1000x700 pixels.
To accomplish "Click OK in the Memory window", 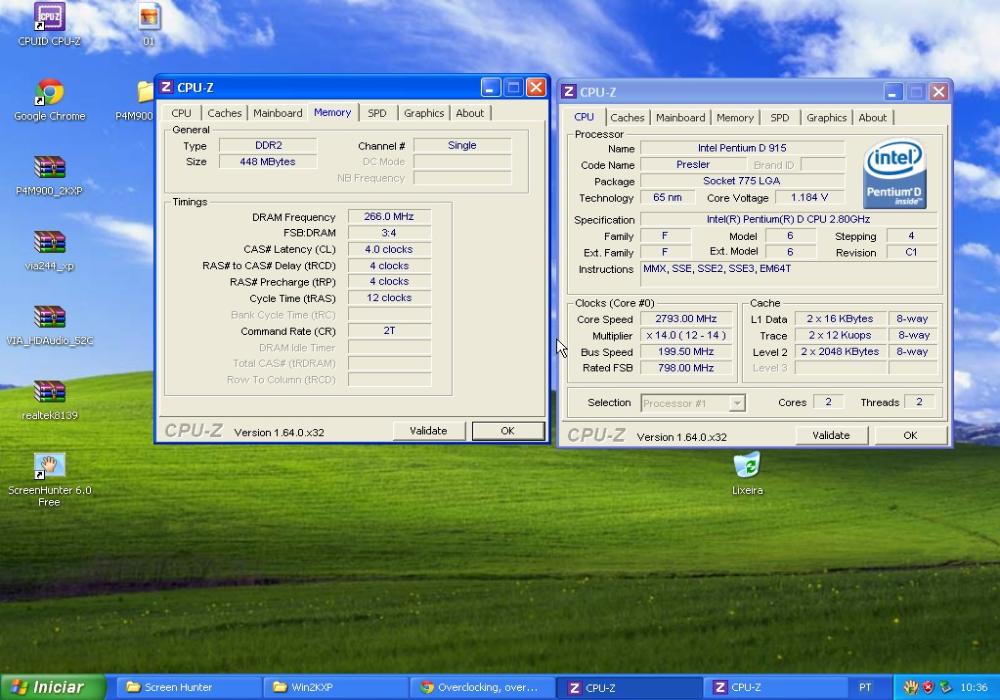I will pyautogui.click(x=508, y=431).
